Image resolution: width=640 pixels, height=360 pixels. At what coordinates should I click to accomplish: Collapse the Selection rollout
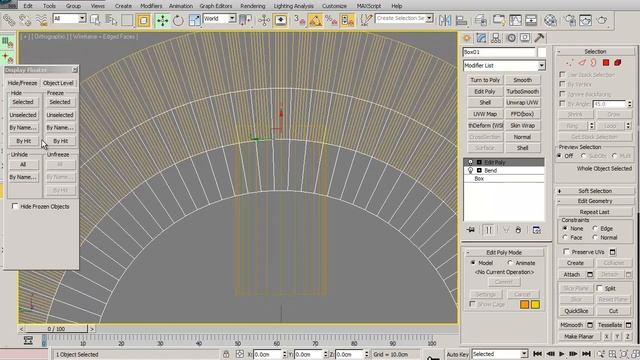(595, 51)
